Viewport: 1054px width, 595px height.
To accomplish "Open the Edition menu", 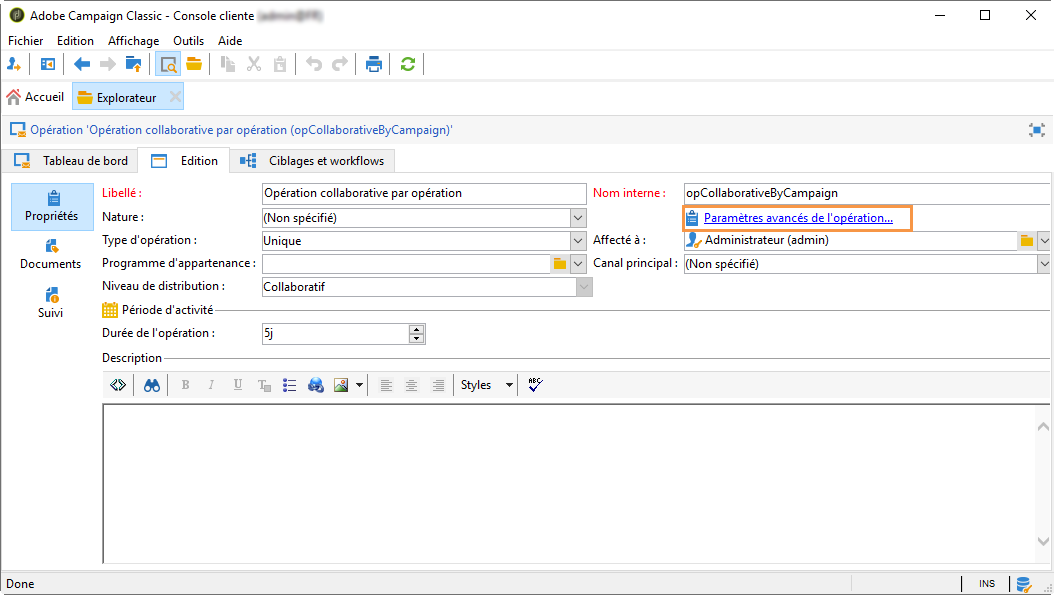I will [75, 41].
